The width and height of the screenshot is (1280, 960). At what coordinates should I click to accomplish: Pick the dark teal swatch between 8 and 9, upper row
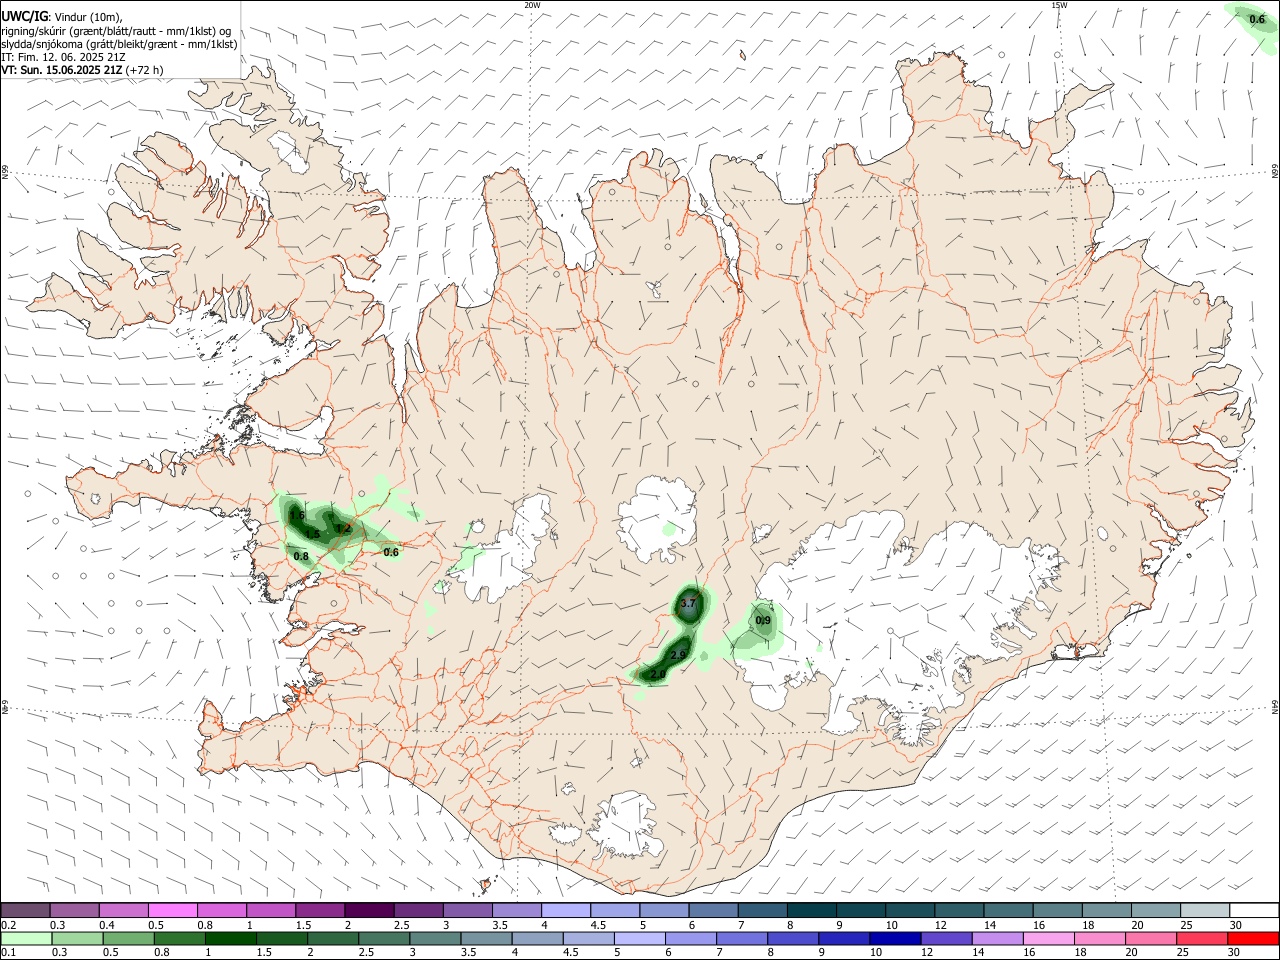[x=811, y=910]
